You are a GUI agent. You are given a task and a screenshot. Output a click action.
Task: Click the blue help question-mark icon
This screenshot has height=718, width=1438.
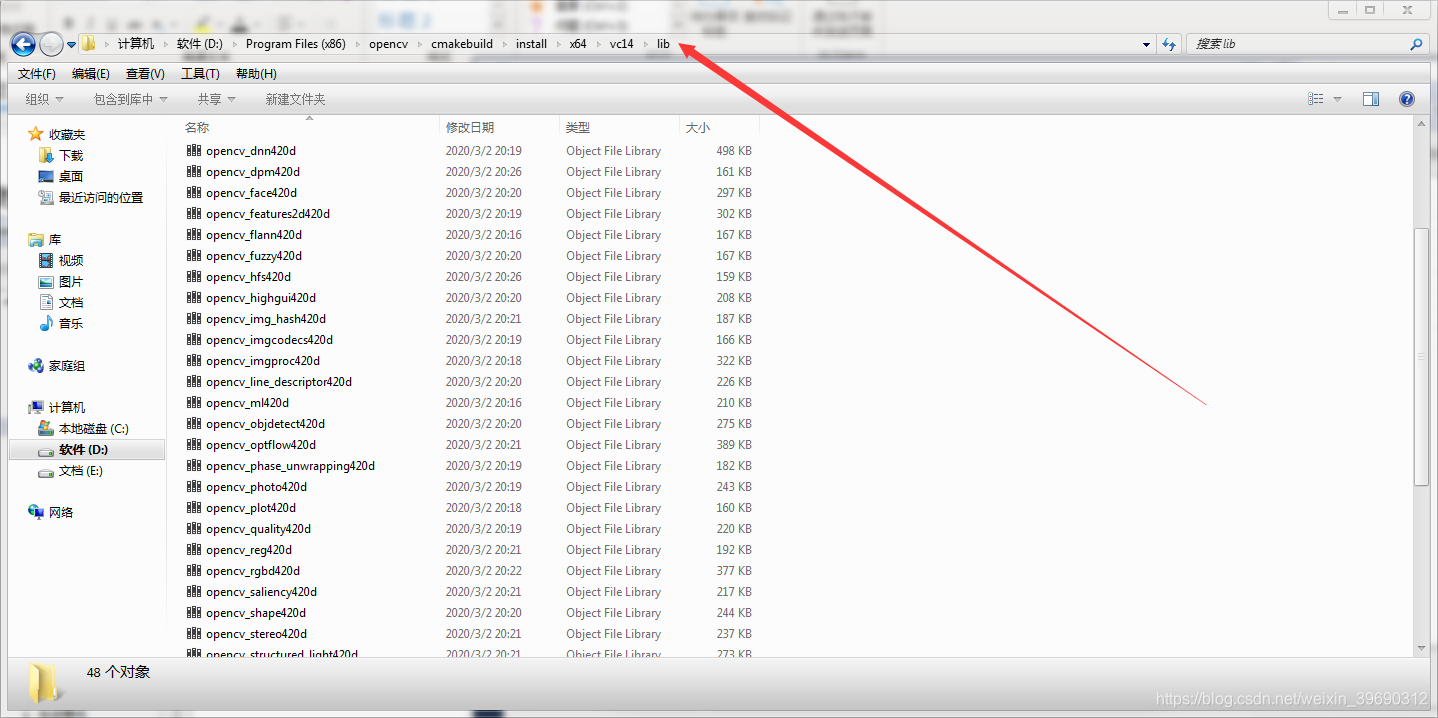pyautogui.click(x=1407, y=99)
